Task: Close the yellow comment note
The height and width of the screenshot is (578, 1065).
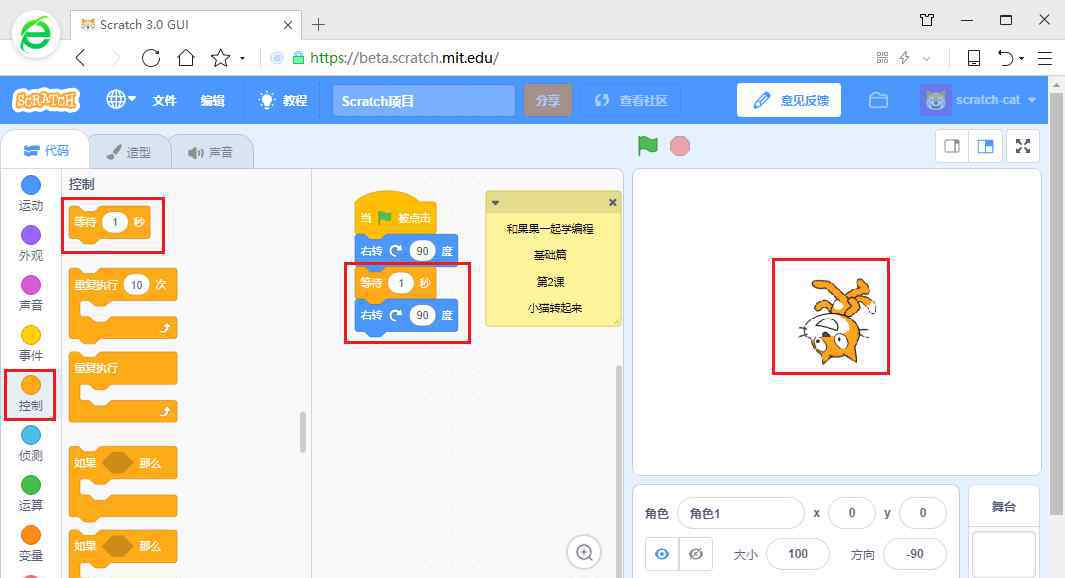Action: (x=612, y=202)
